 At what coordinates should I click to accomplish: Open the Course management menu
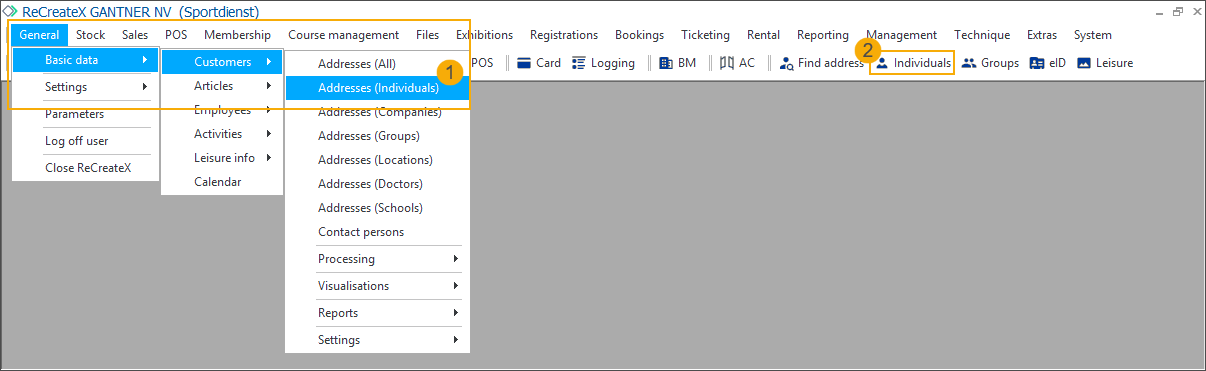(x=343, y=35)
